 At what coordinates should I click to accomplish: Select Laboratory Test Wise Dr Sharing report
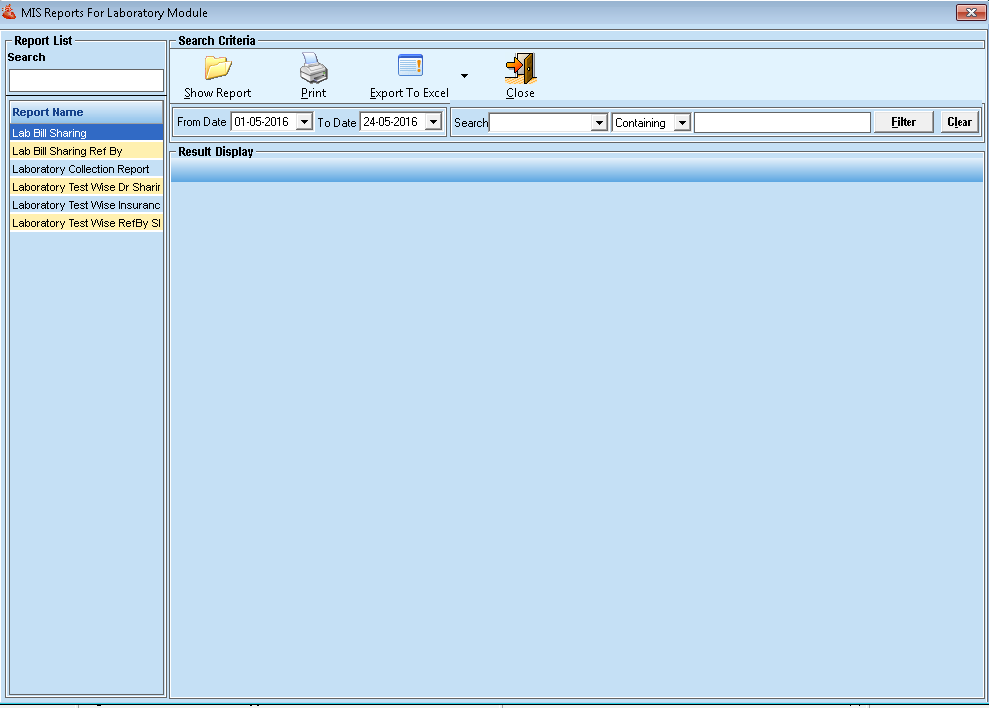click(x=86, y=187)
